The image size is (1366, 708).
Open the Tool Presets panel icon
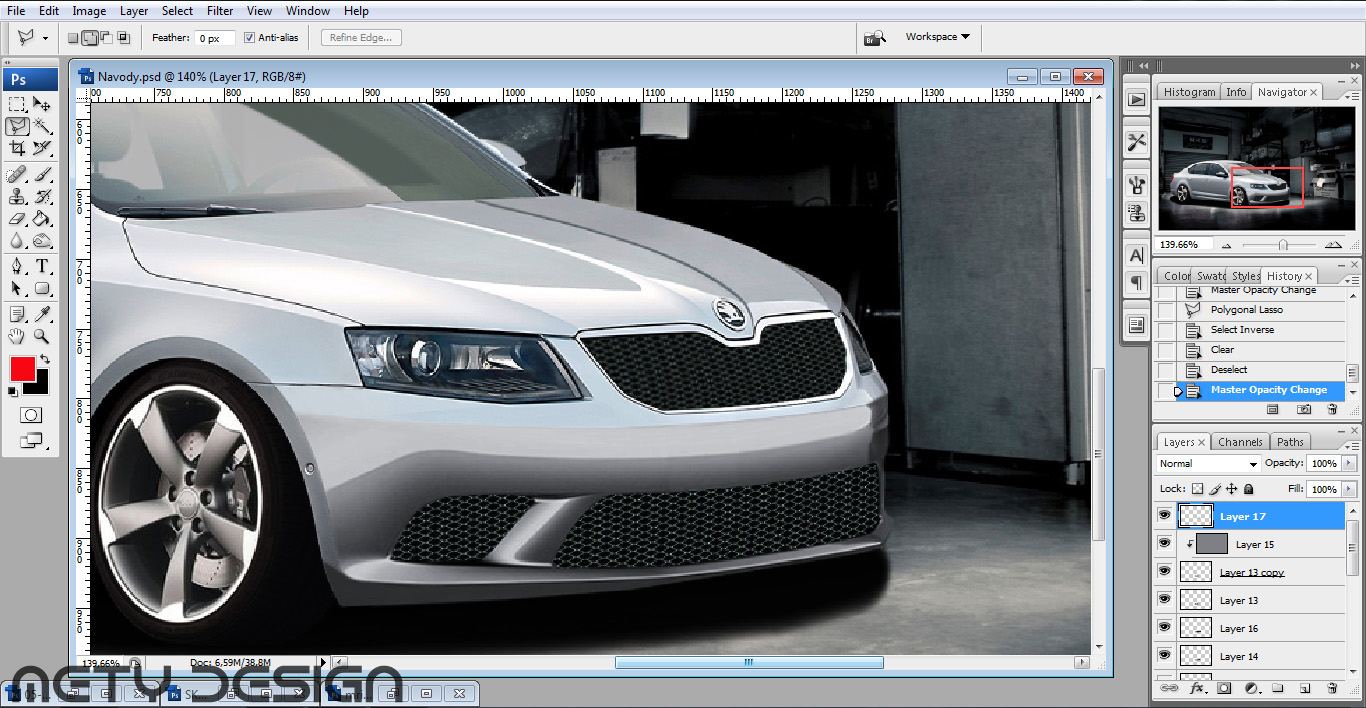coord(1136,142)
